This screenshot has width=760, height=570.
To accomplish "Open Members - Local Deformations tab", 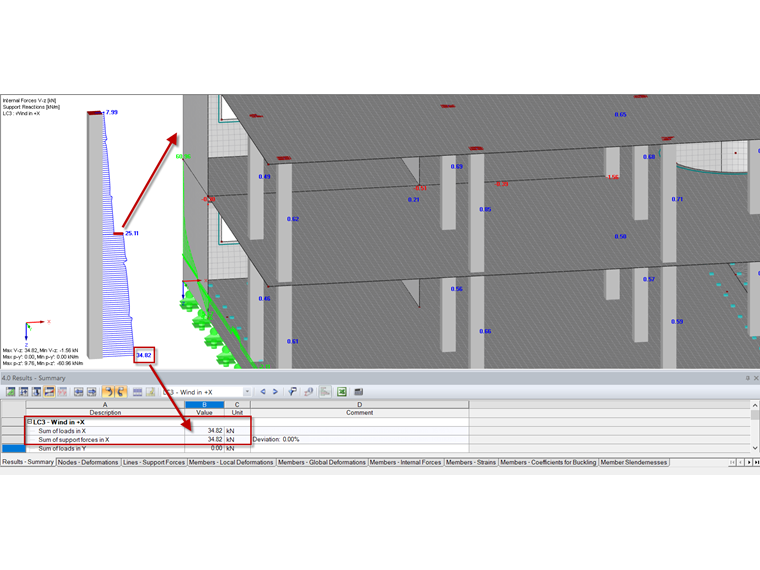I will [x=231, y=462].
